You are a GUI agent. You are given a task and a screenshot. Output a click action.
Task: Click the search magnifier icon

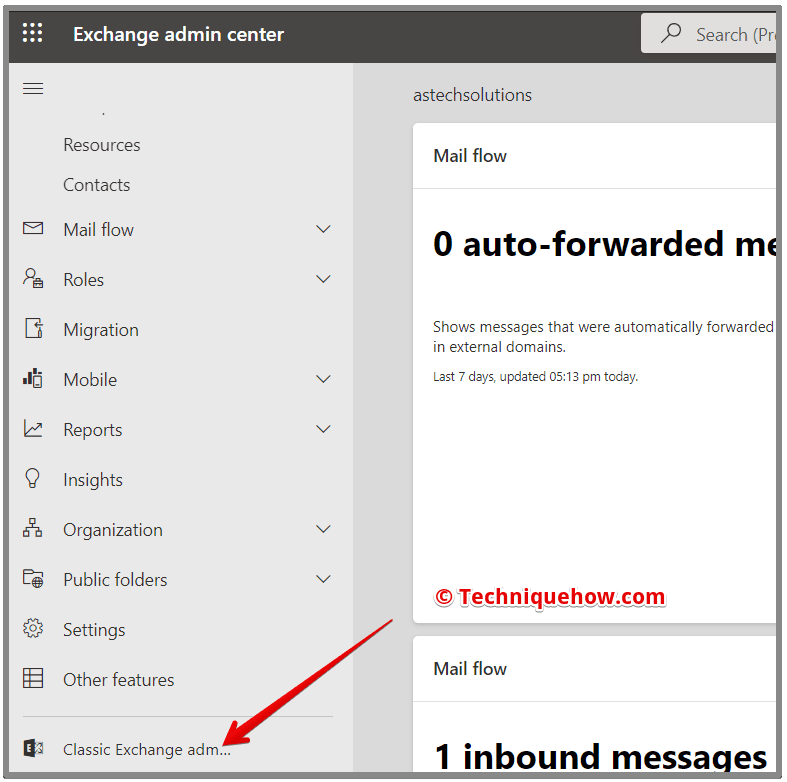(x=671, y=34)
